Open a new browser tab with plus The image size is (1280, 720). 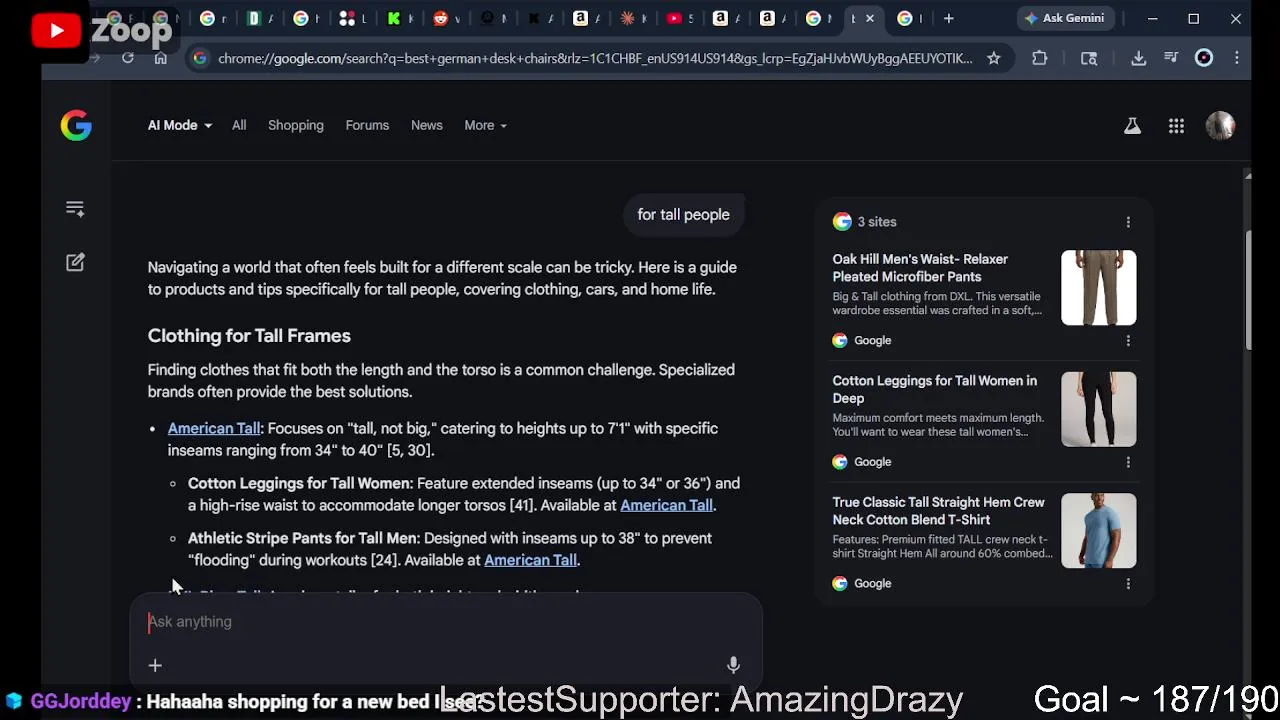(948, 18)
